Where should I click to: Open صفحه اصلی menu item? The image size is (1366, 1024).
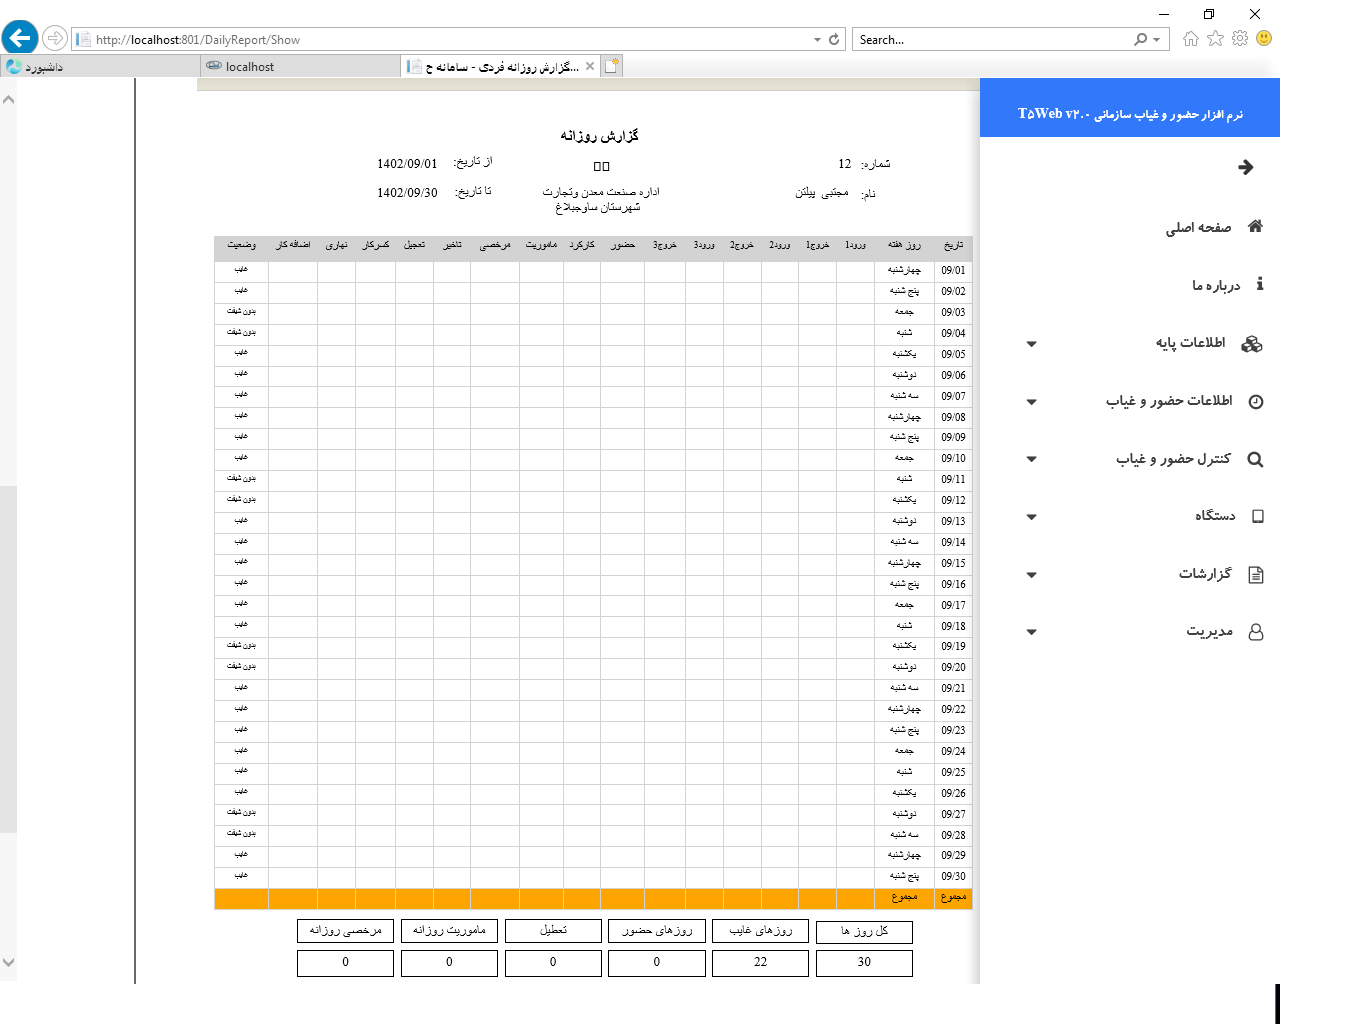1198,227
